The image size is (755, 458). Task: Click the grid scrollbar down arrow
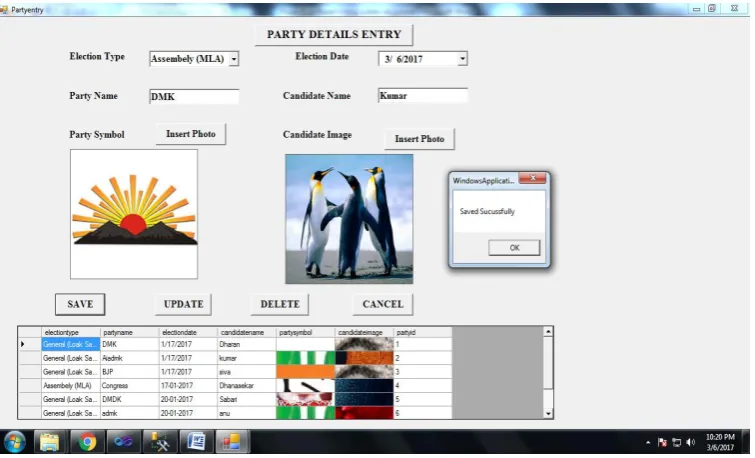pyautogui.click(x=548, y=414)
